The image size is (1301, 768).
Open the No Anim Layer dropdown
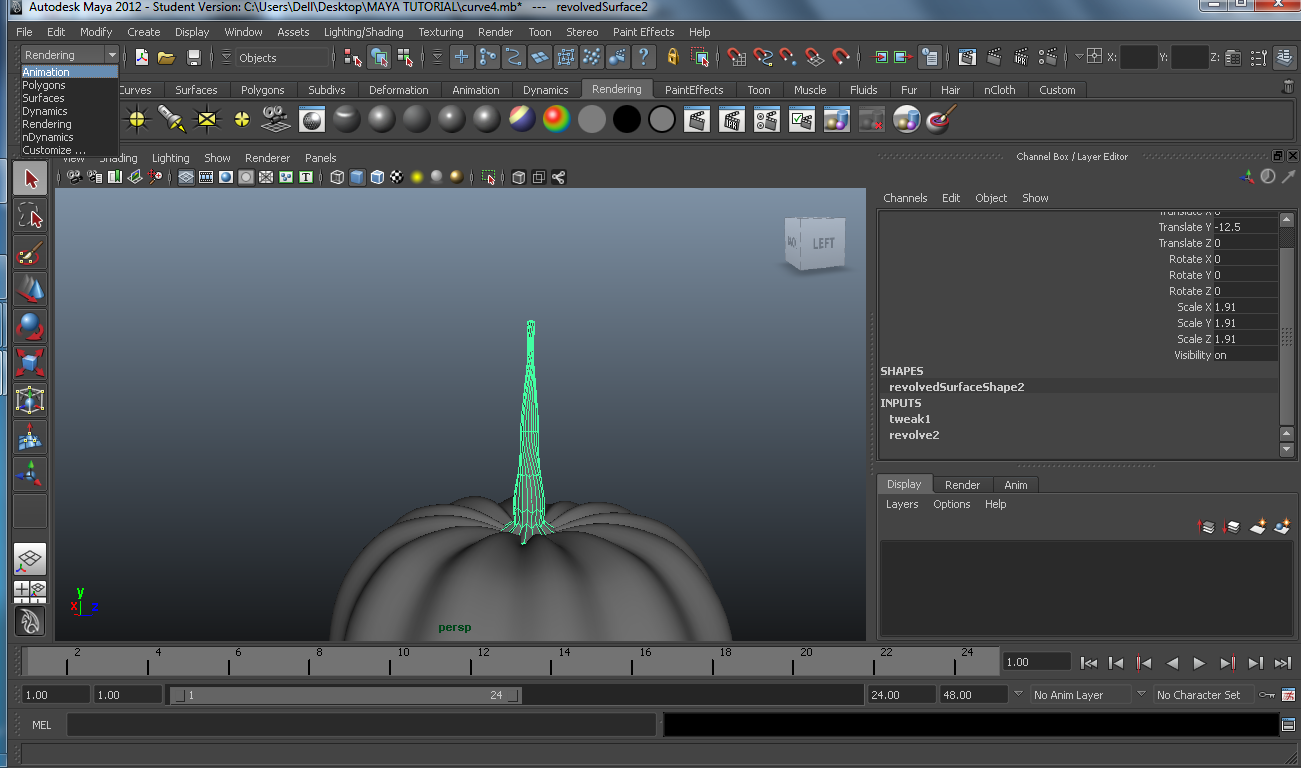tap(1079, 695)
